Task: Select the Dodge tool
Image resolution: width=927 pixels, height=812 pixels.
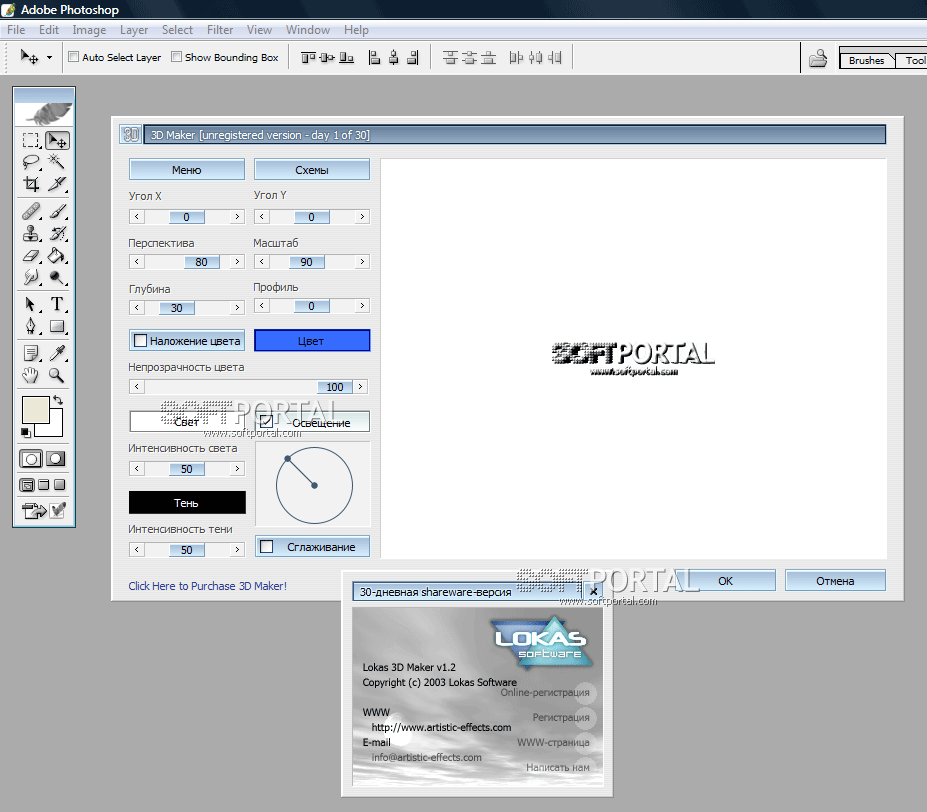Action: [57, 277]
